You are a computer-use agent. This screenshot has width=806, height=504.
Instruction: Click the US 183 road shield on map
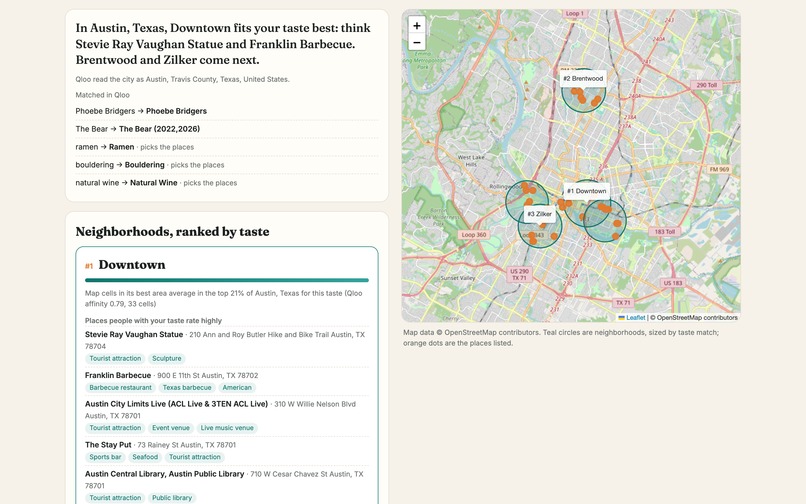(x=673, y=283)
